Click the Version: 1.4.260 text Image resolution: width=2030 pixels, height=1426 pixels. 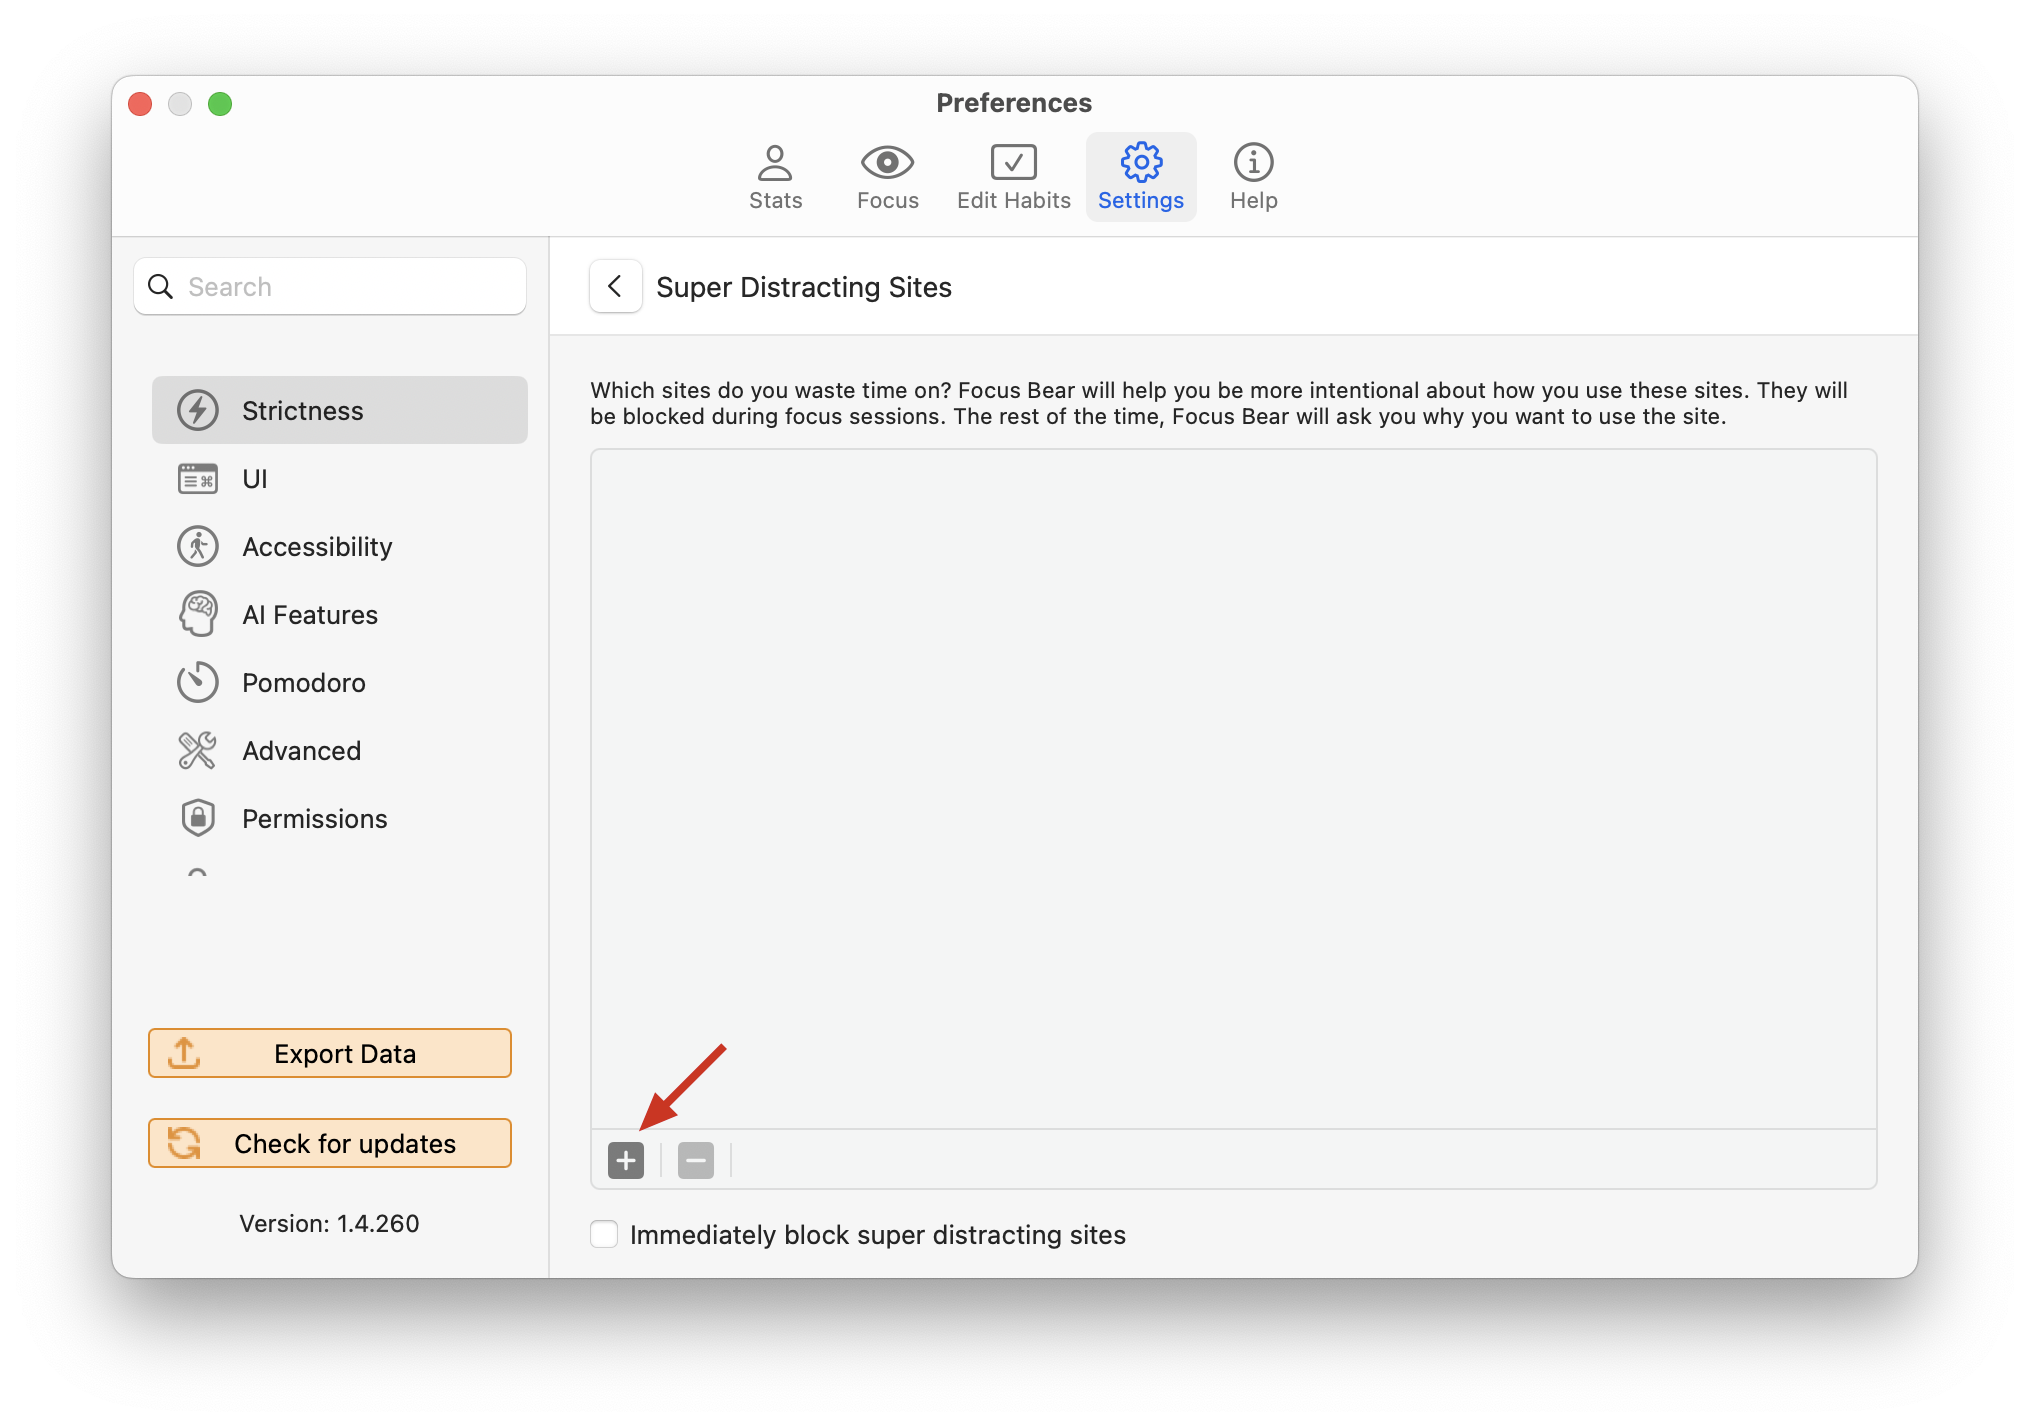point(329,1223)
